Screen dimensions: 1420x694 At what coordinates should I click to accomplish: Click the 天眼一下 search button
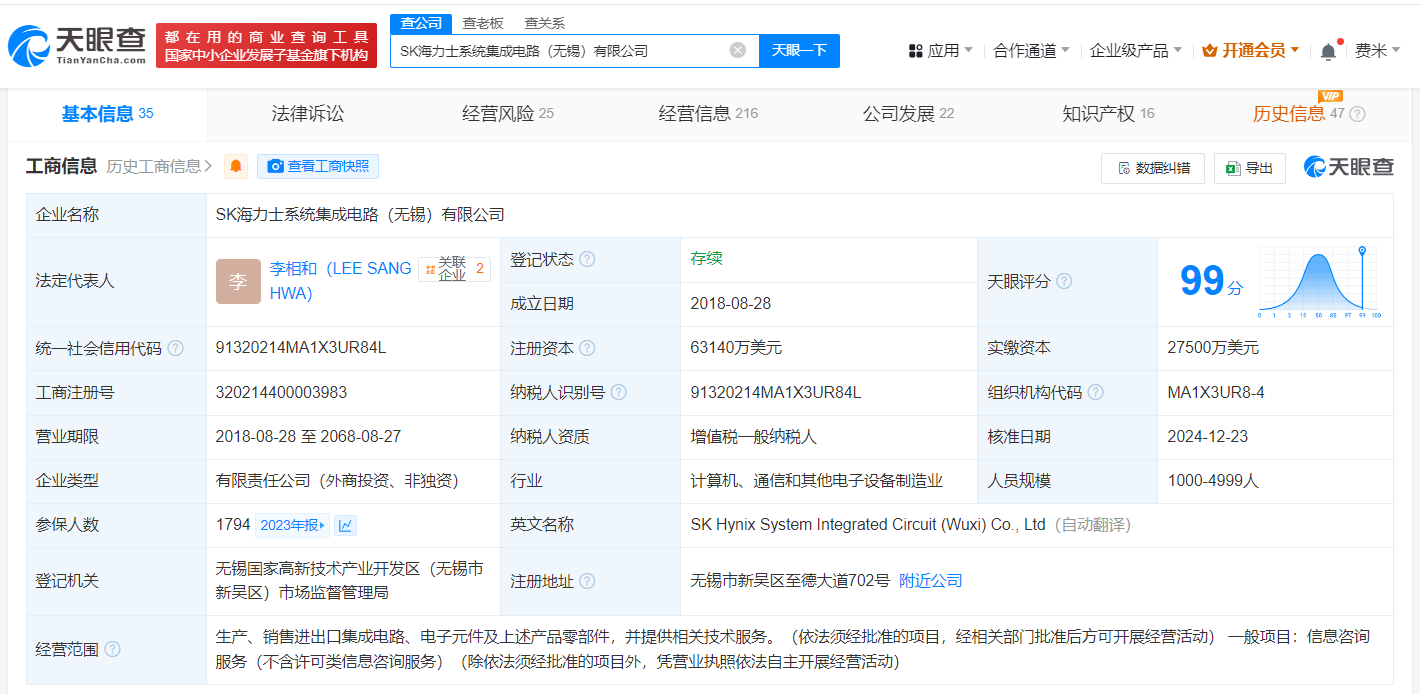[x=799, y=50]
